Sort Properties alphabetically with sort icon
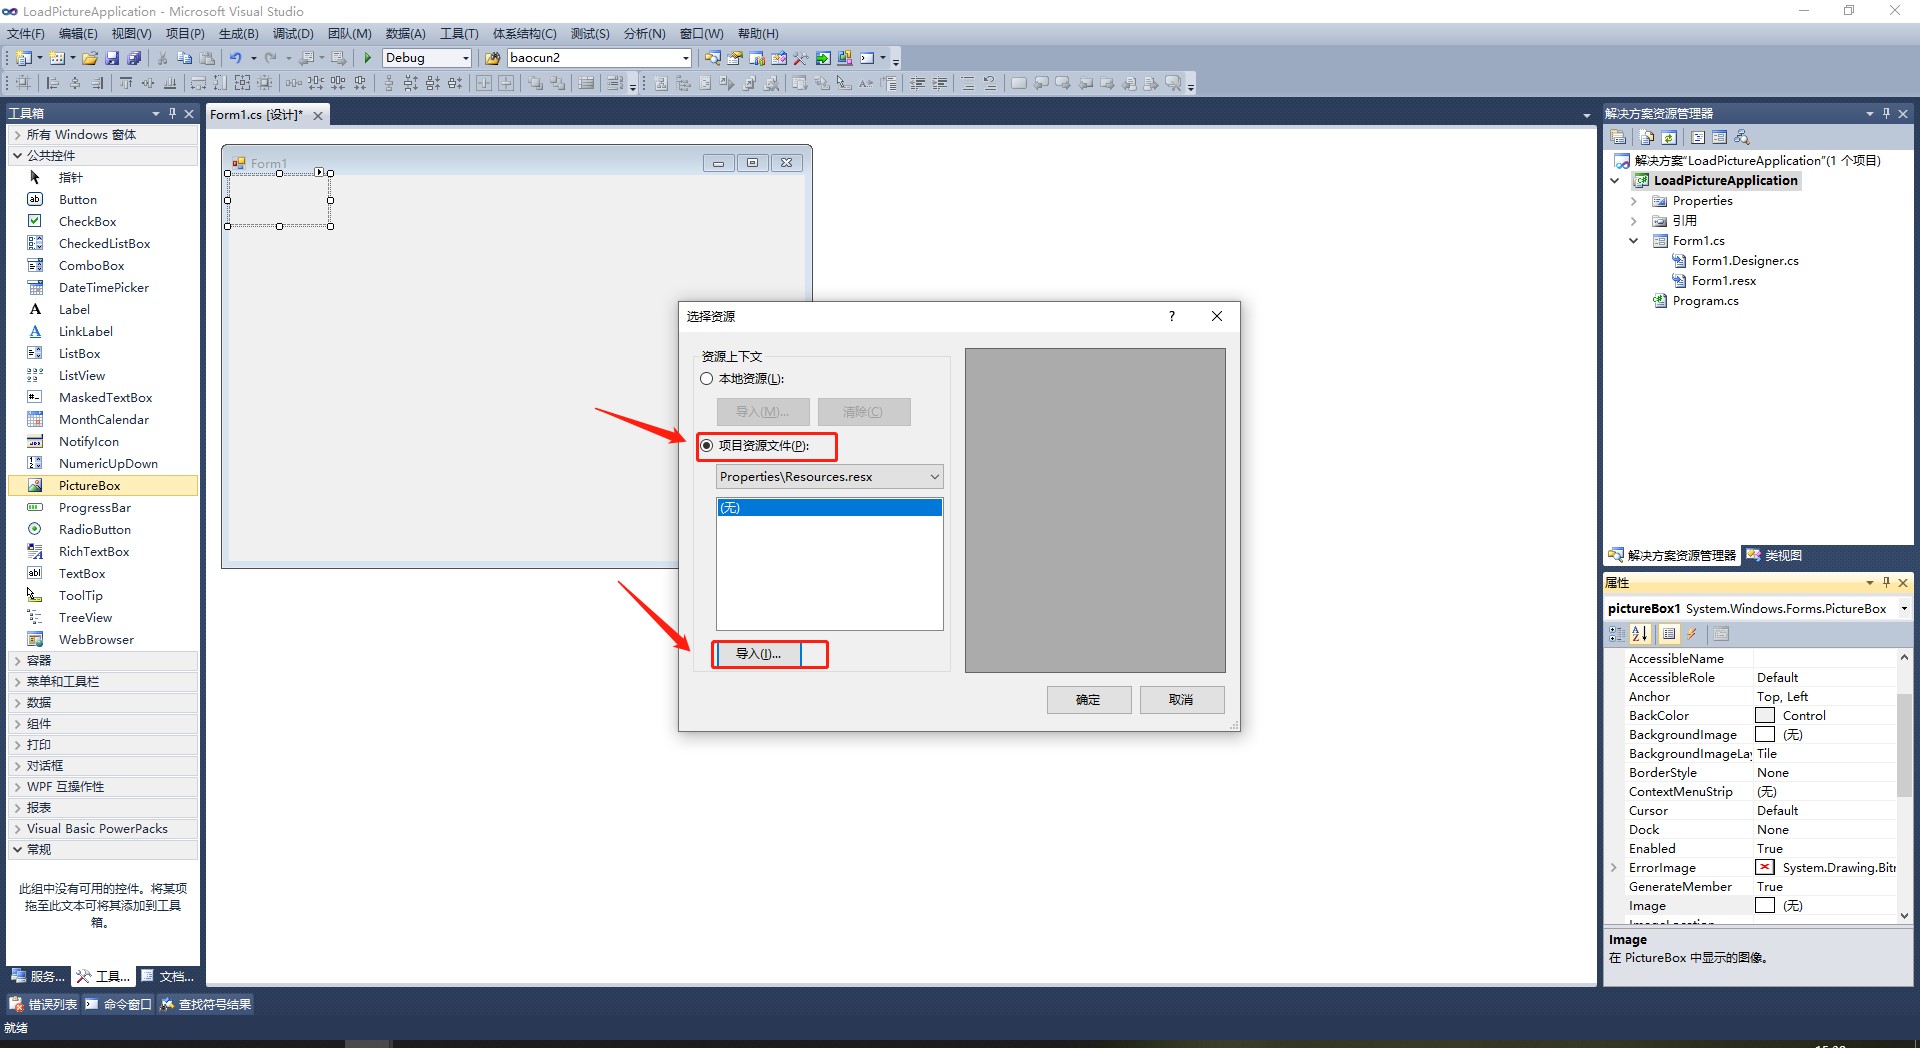This screenshot has width=1920, height=1048. [1640, 633]
